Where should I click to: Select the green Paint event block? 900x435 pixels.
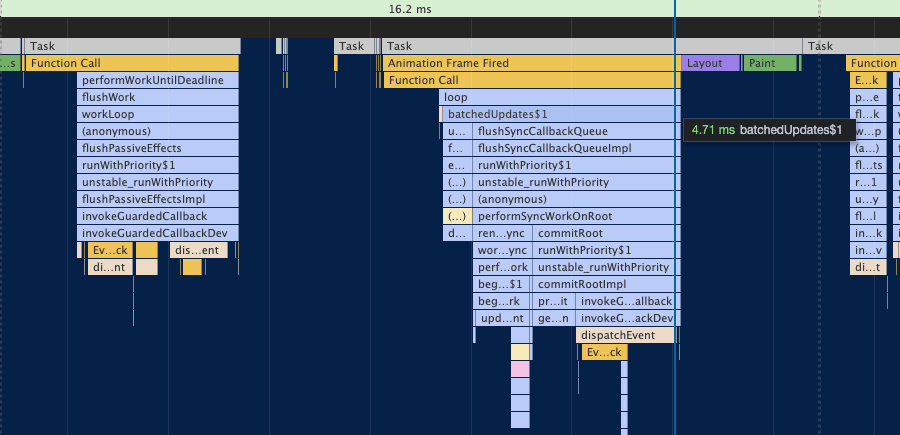point(770,63)
